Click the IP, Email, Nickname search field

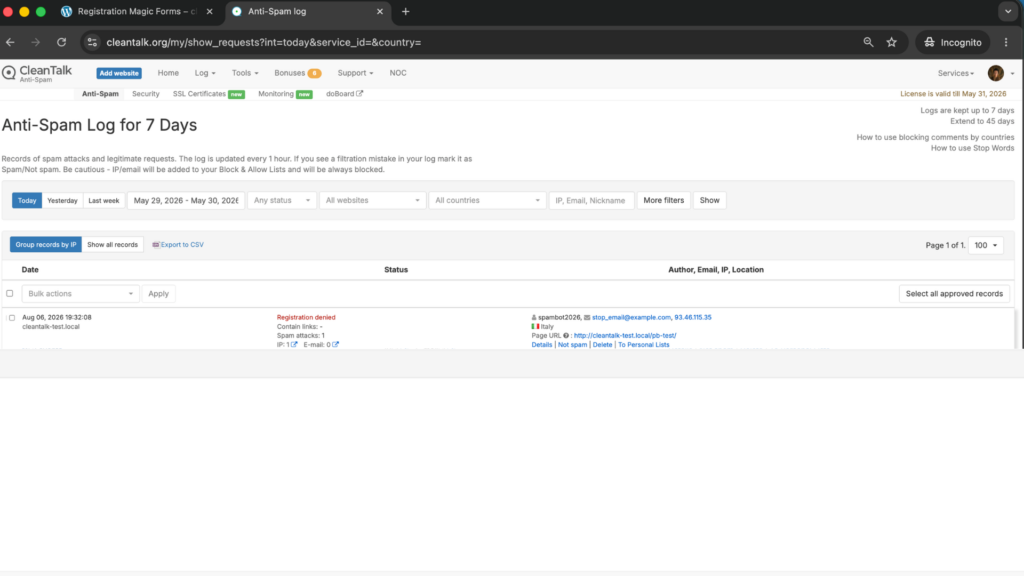point(591,200)
